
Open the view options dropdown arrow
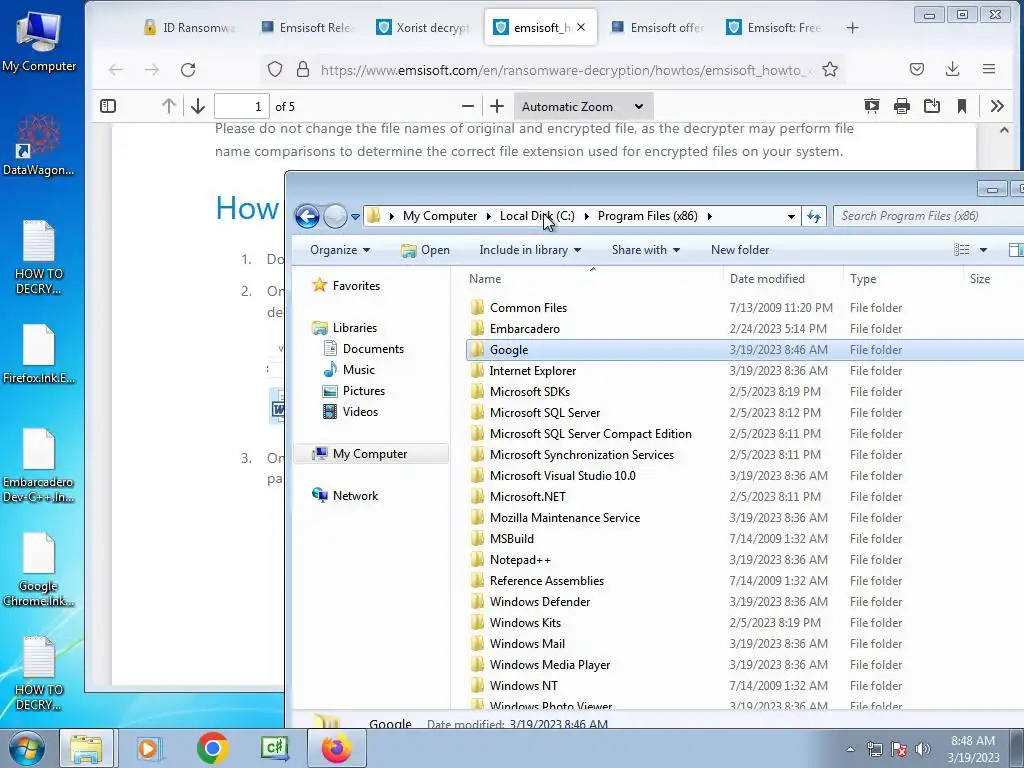(984, 250)
